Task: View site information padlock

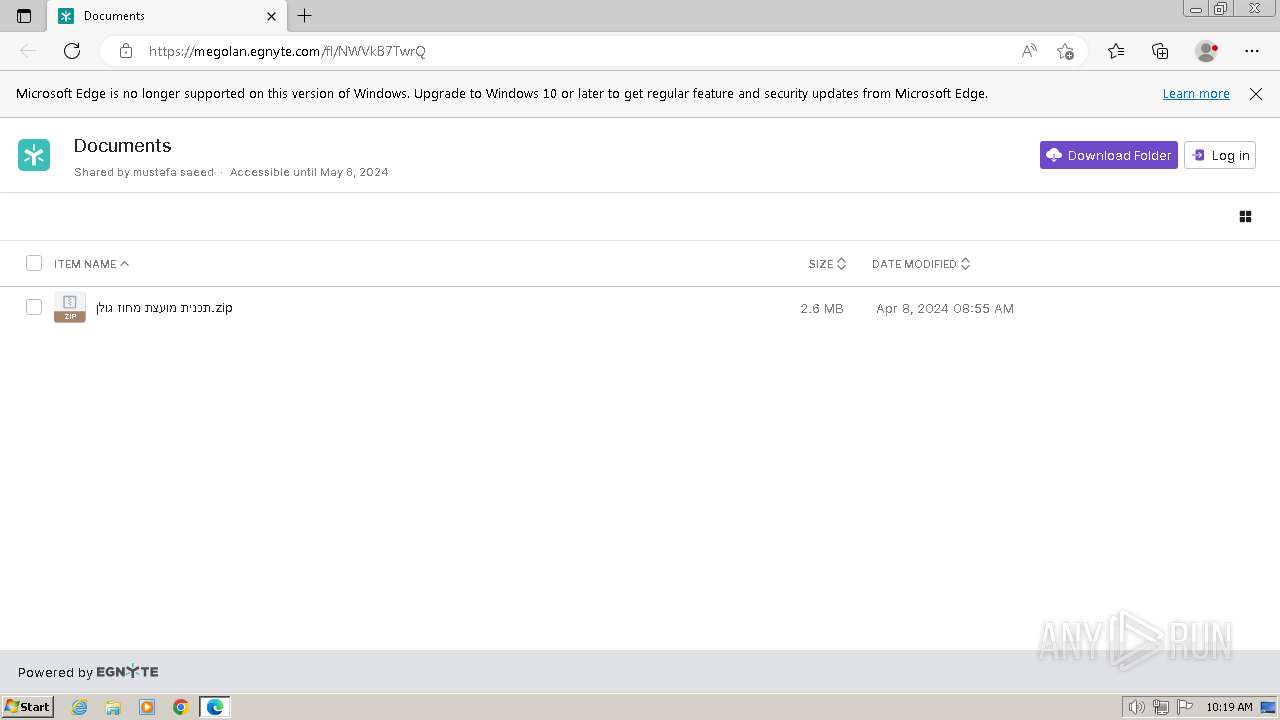Action: coord(126,51)
